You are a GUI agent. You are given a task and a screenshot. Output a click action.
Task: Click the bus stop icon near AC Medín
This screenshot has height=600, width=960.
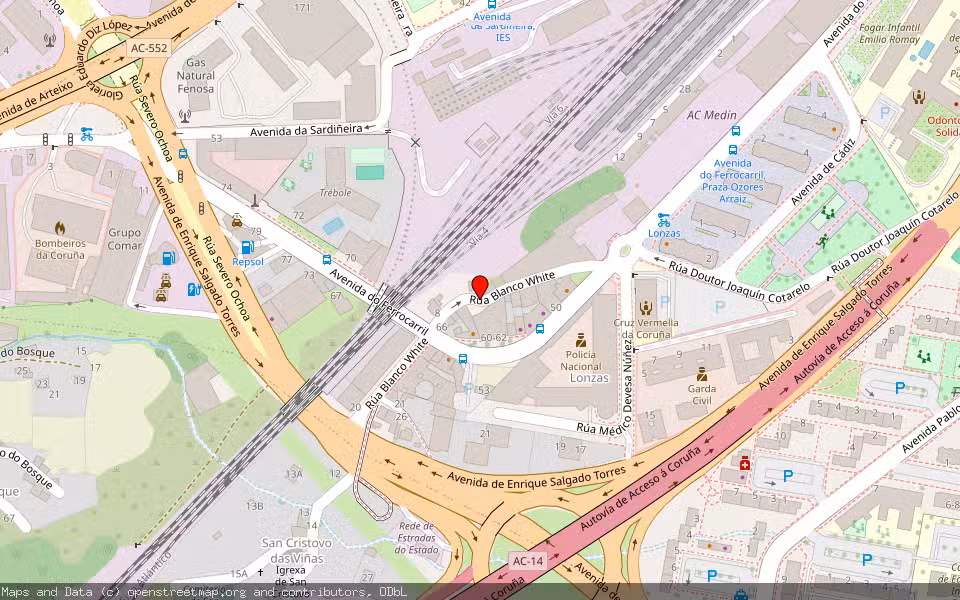[x=736, y=131]
